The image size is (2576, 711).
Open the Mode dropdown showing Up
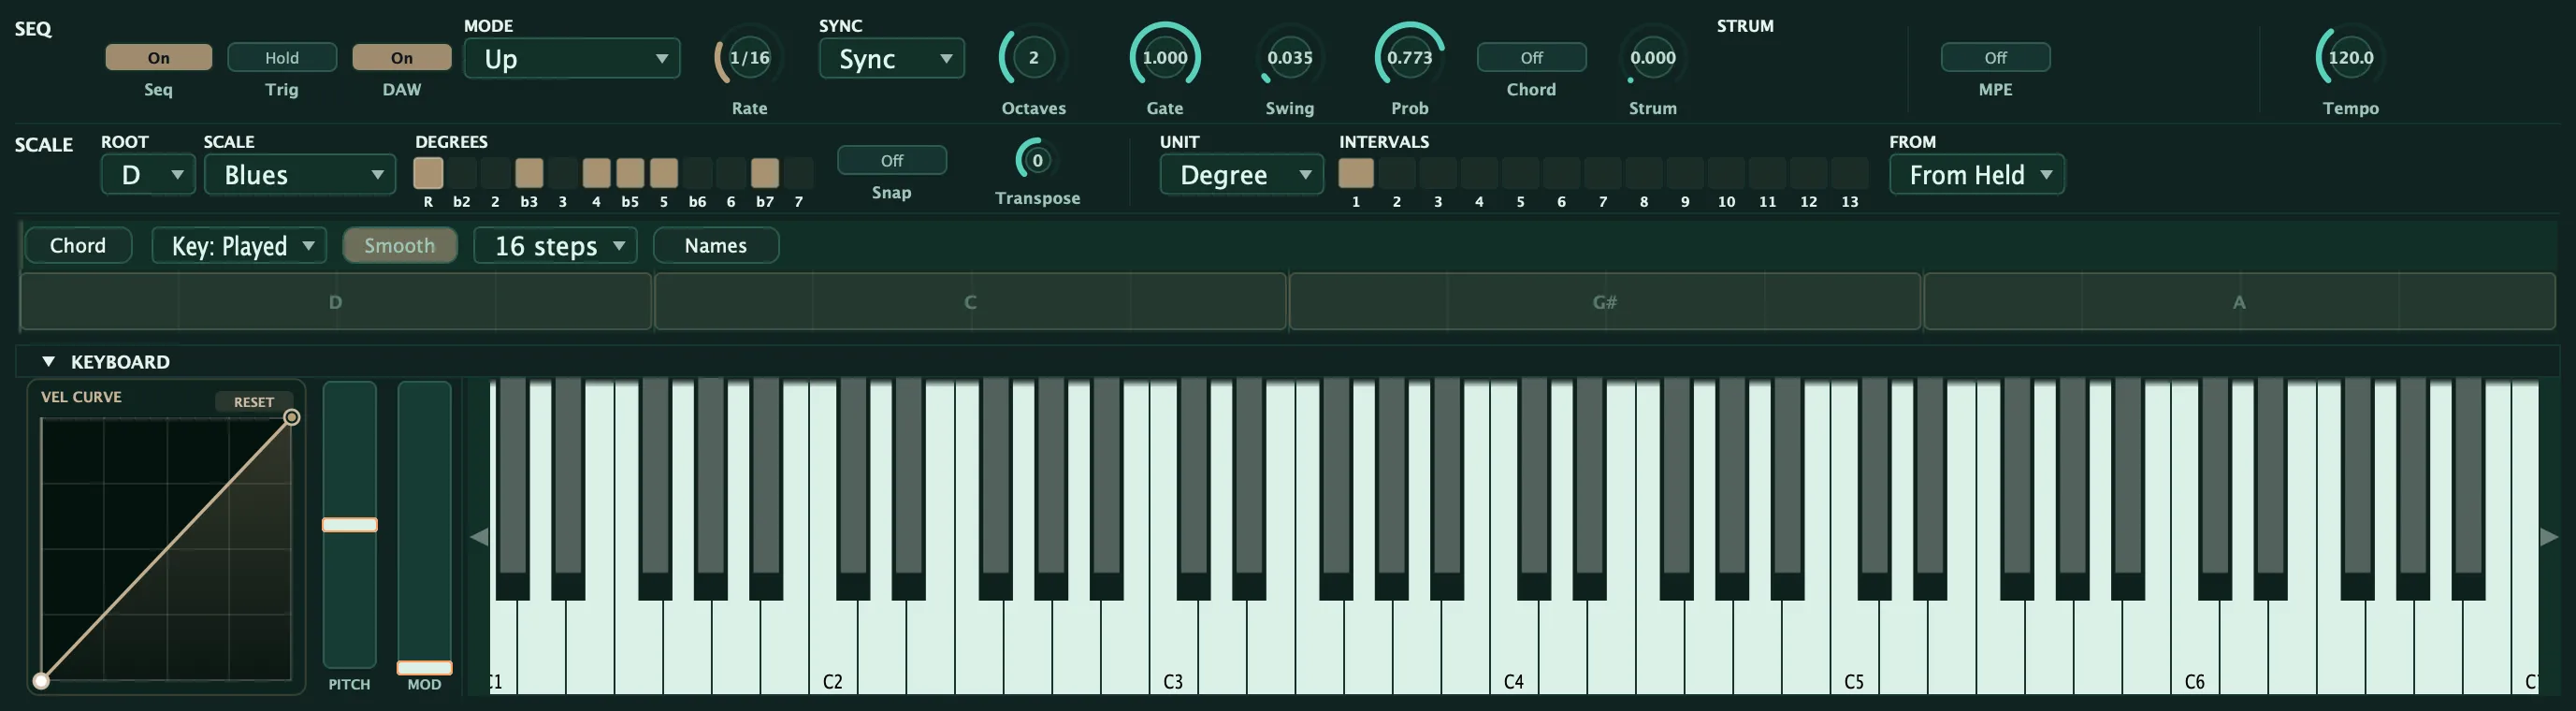[572, 58]
